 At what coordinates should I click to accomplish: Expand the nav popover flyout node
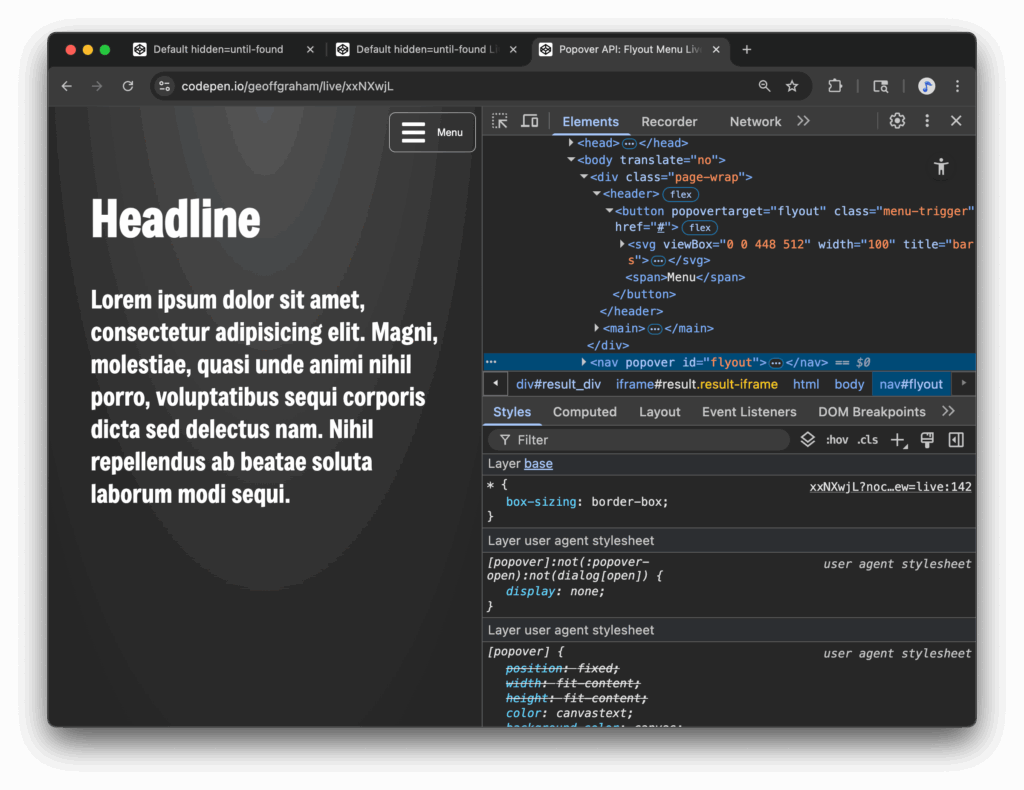[583, 362]
